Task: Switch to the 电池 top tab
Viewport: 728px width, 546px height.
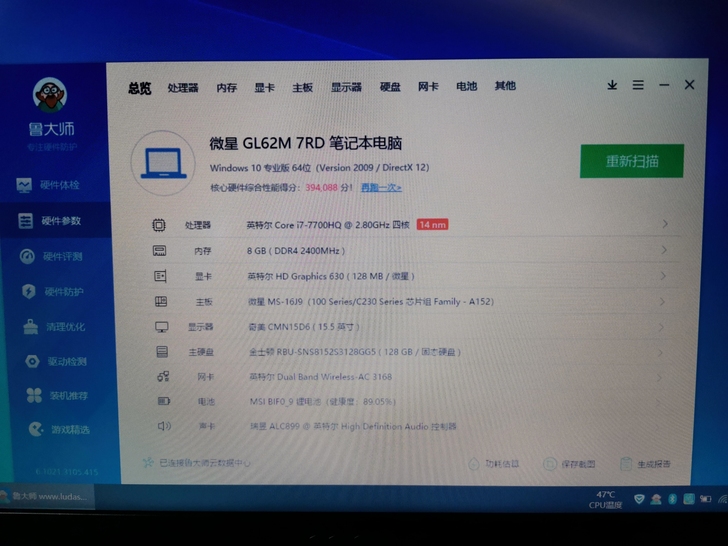Action: (x=467, y=86)
